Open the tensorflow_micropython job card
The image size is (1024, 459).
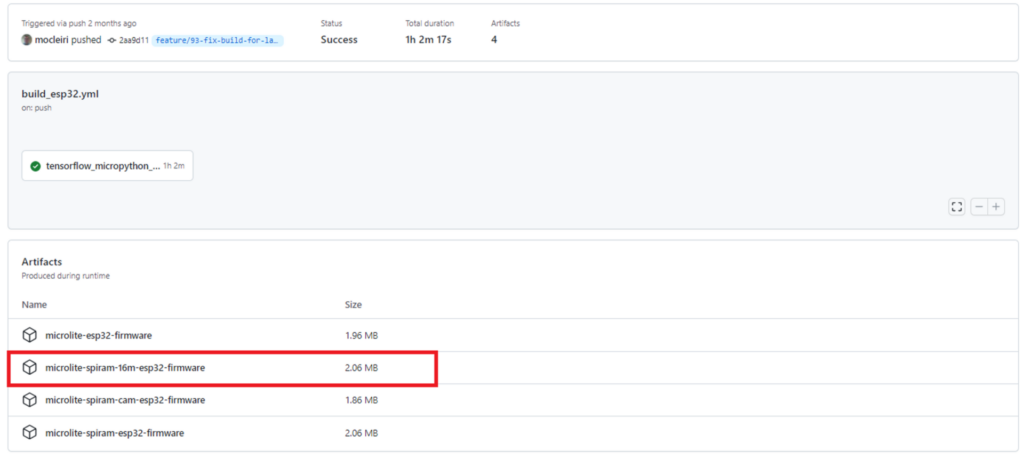click(107, 166)
